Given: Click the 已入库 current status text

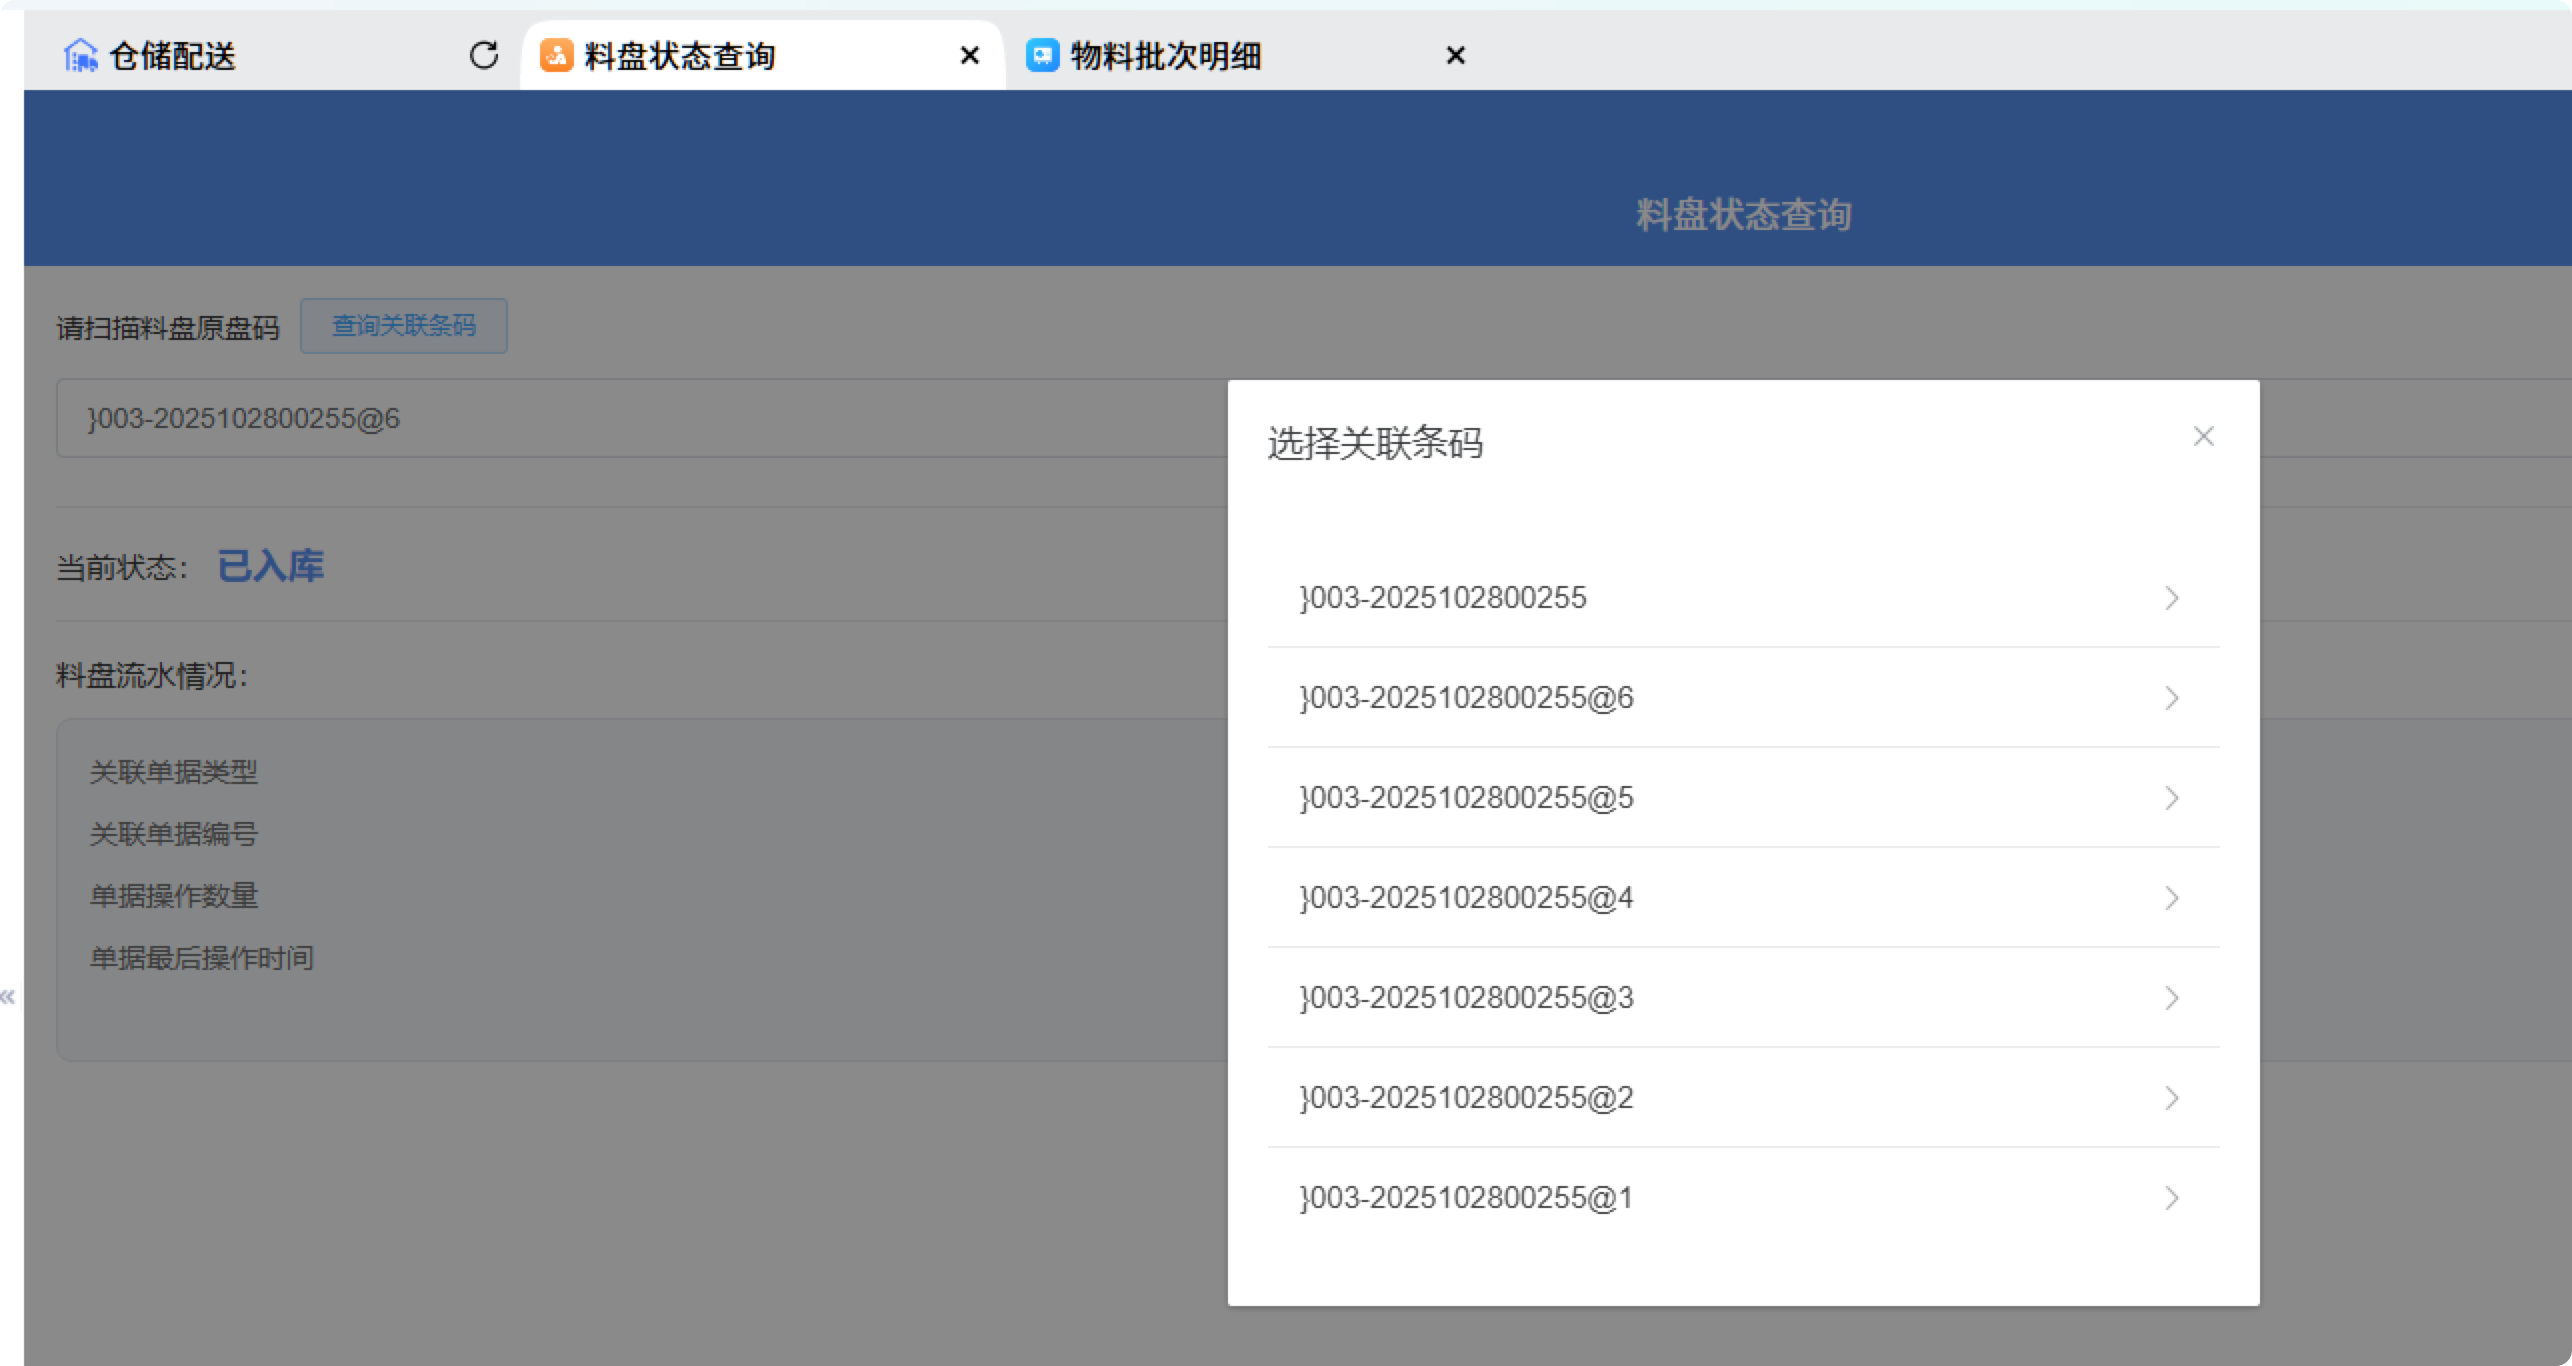Looking at the screenshot, I should tap(270, 566).
